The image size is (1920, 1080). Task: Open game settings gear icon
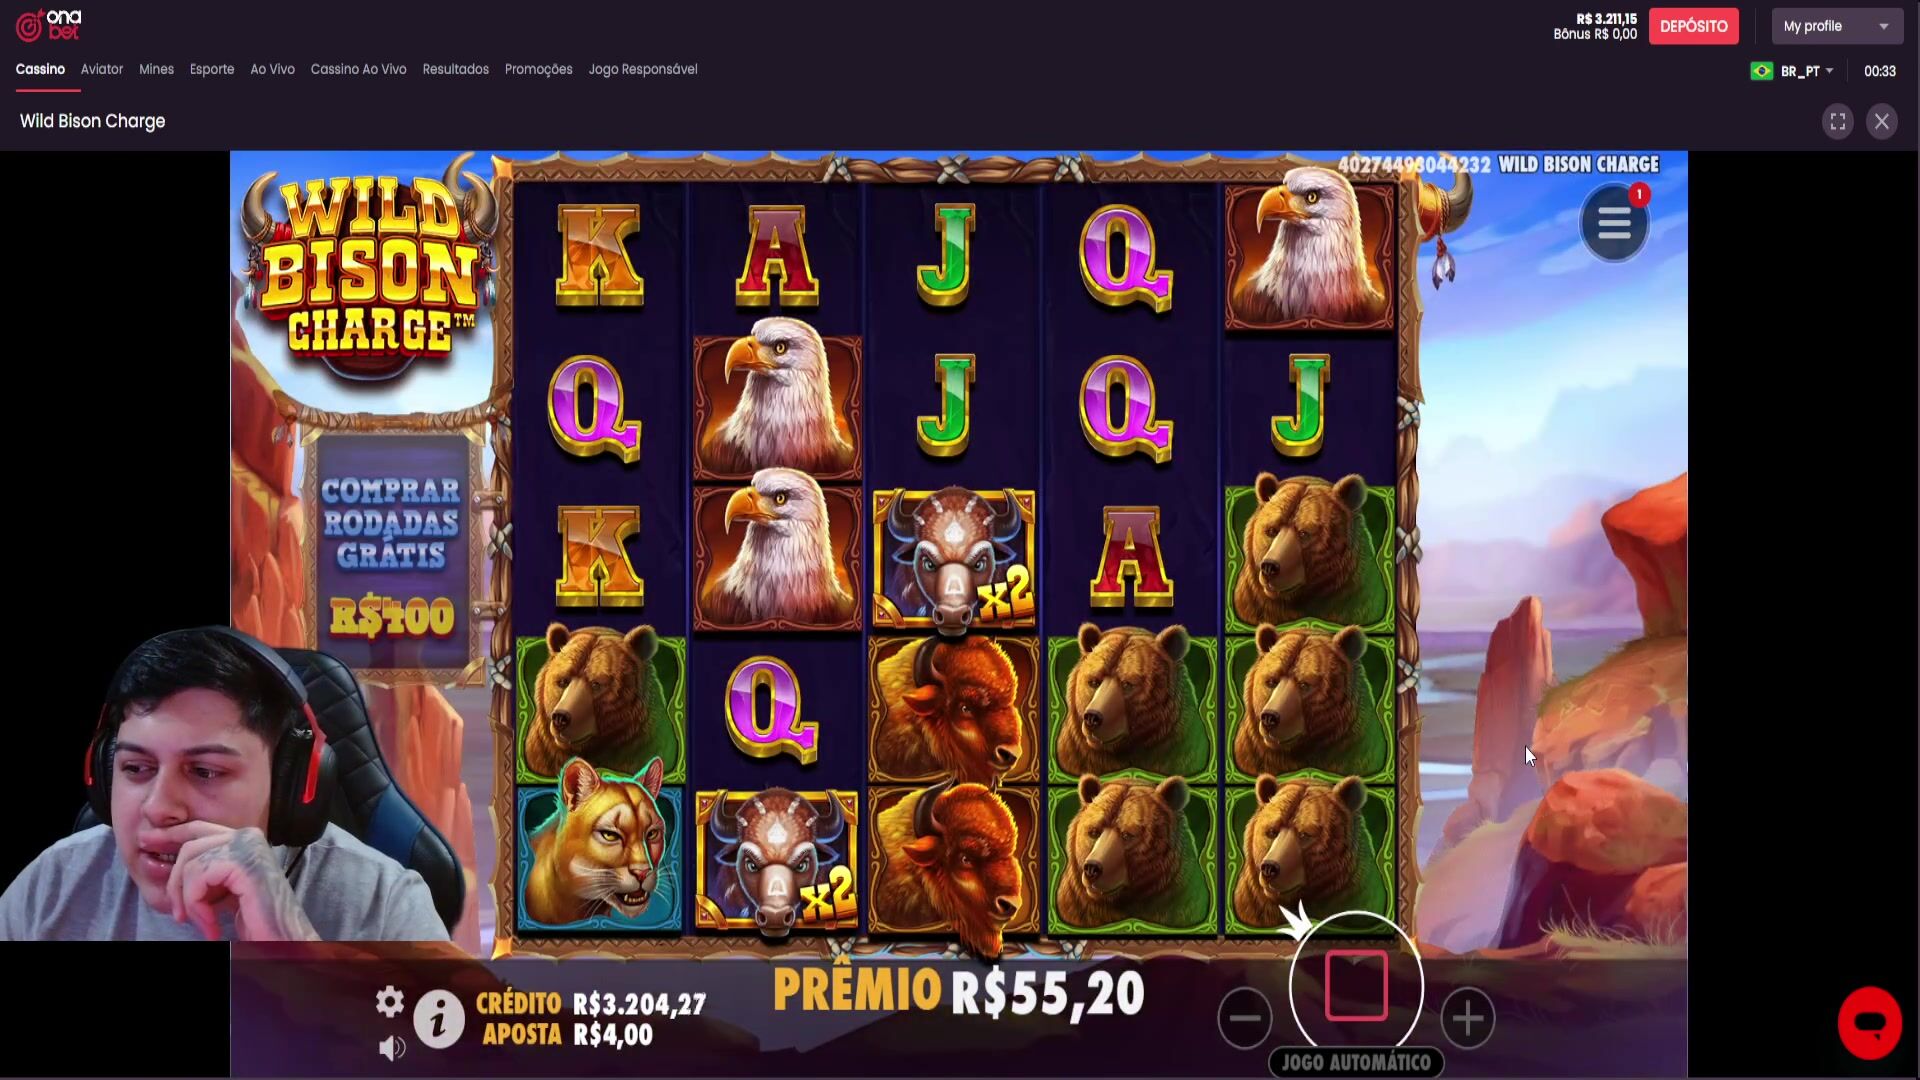(390, 1001)
